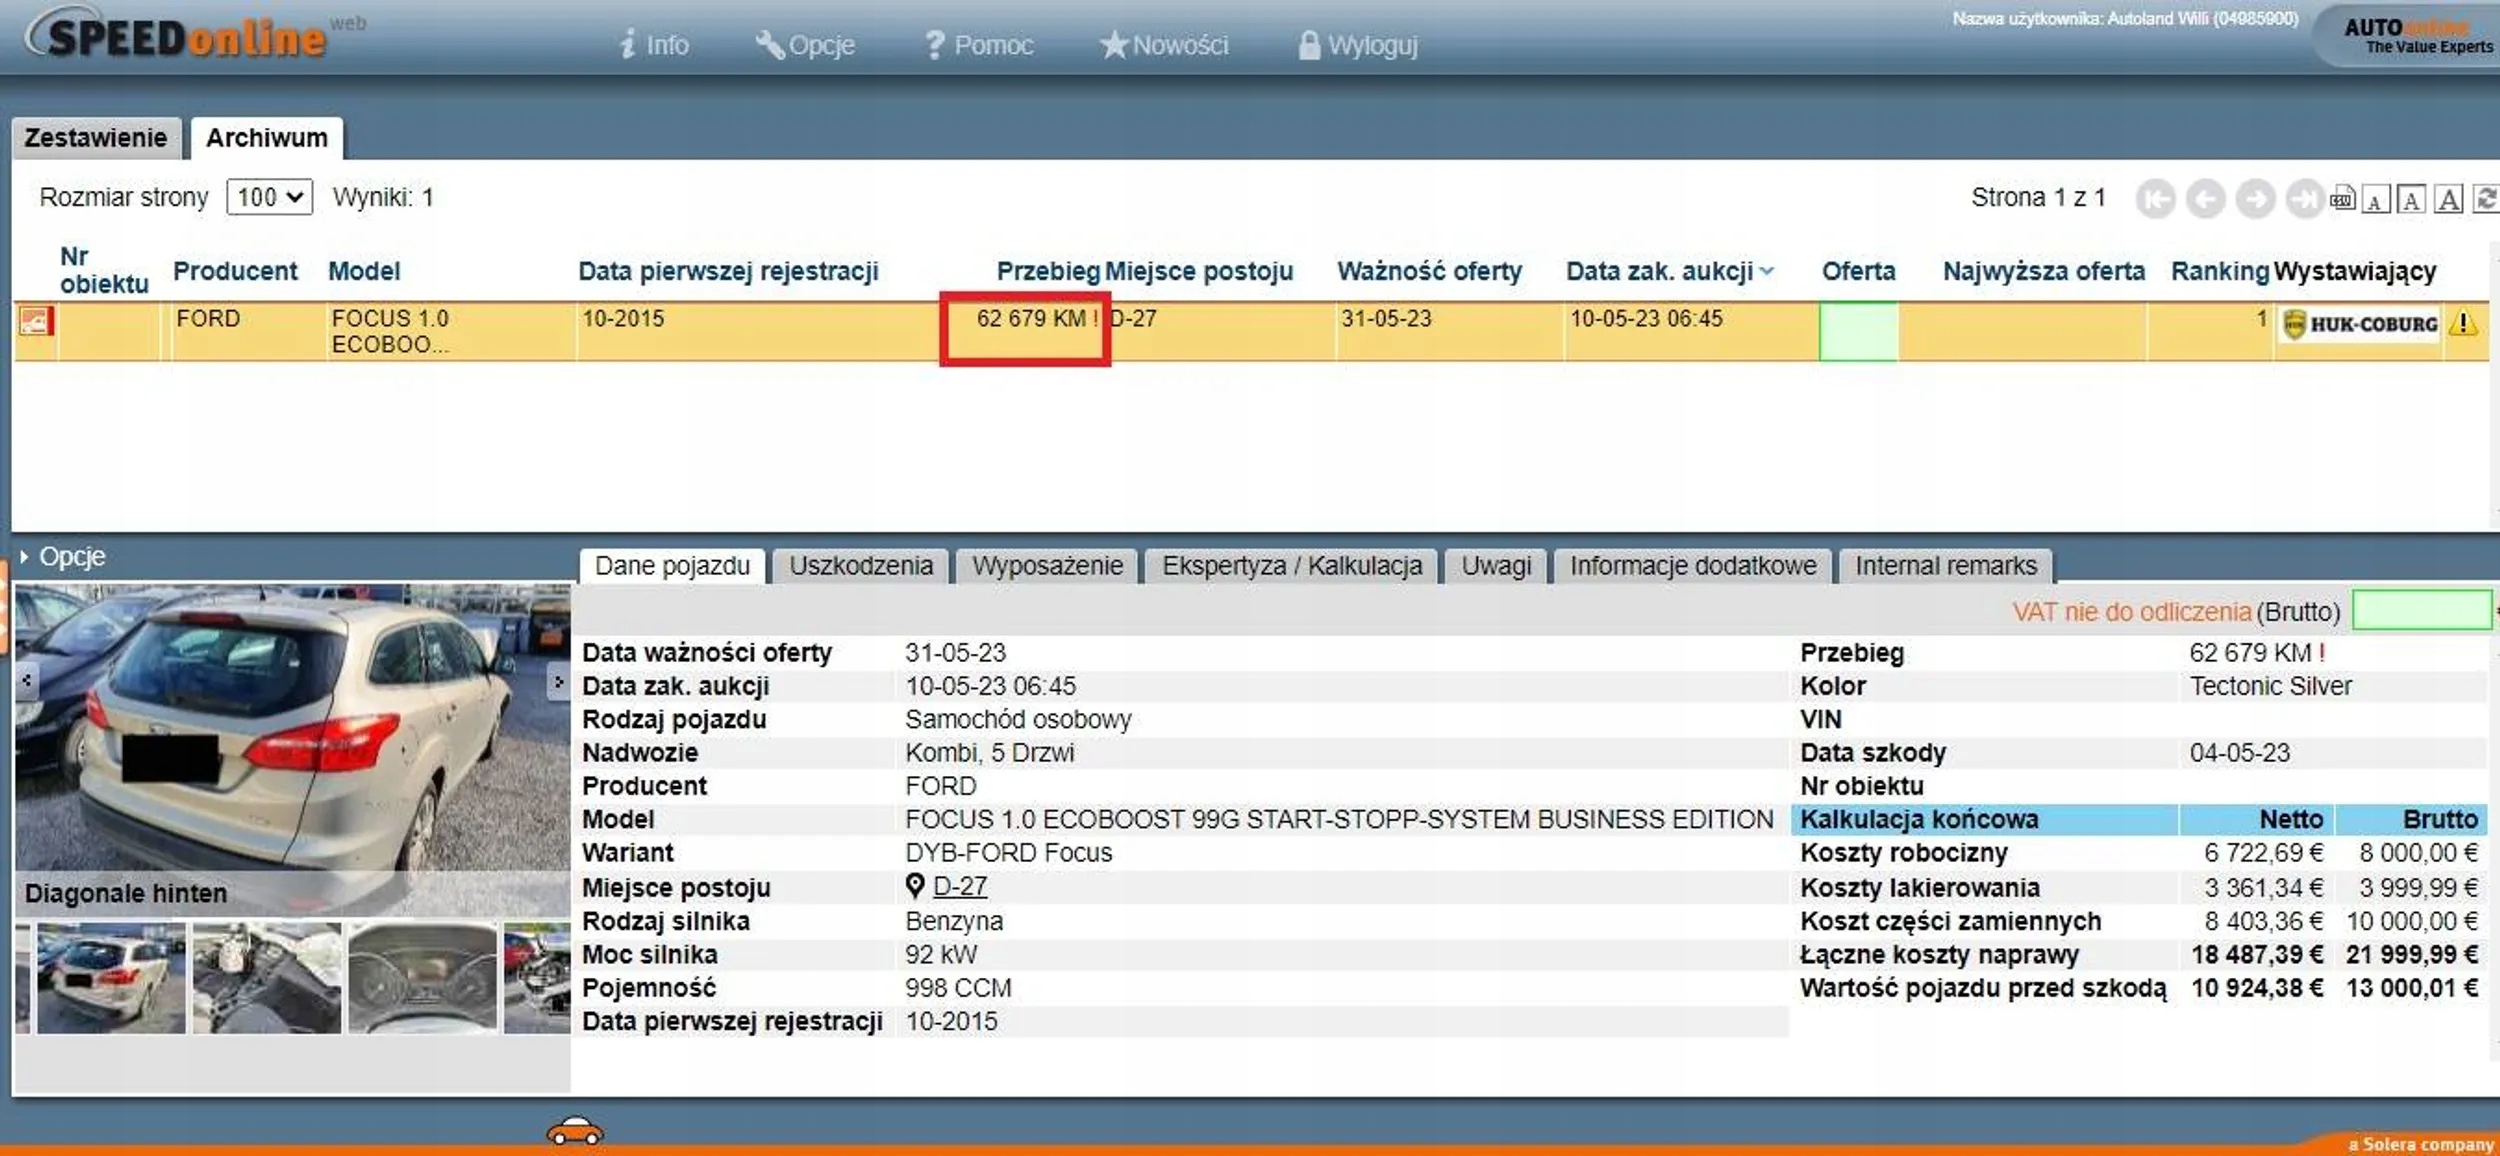2500x1156 pixels.
Task: Expand the Opcje side panel
Action: 62,557
